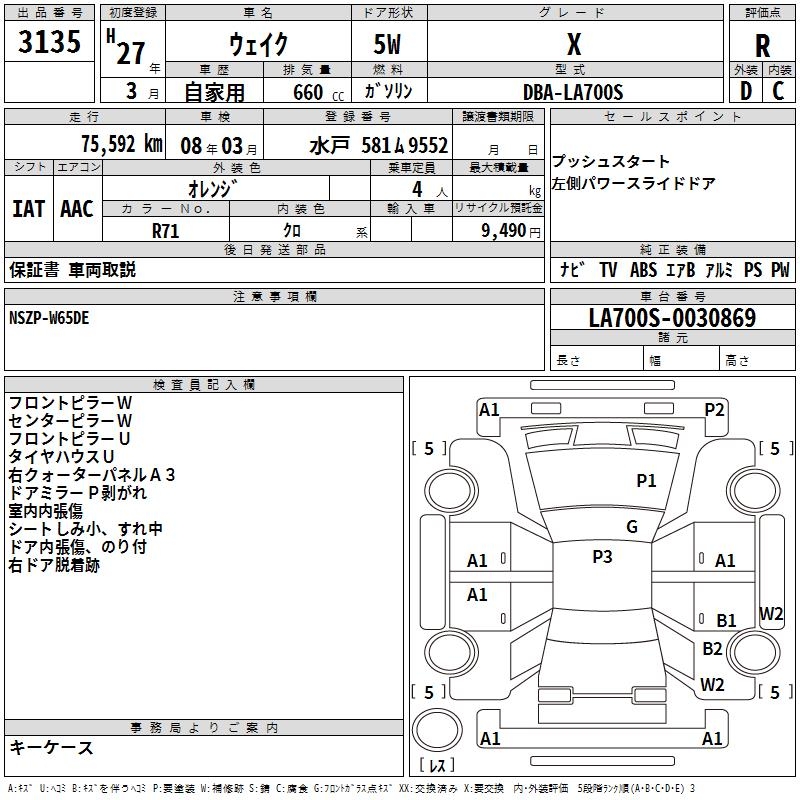The width and height of the screenshot is (800, 800).
Task: Click the エアB equipment entry
Action: (681, 270)
